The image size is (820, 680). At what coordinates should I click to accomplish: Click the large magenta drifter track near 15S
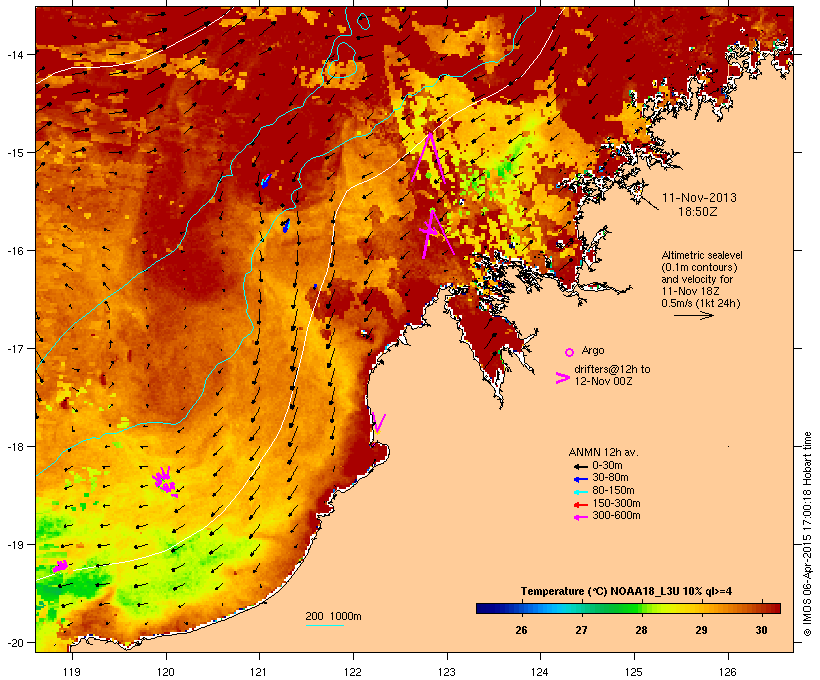429,158
